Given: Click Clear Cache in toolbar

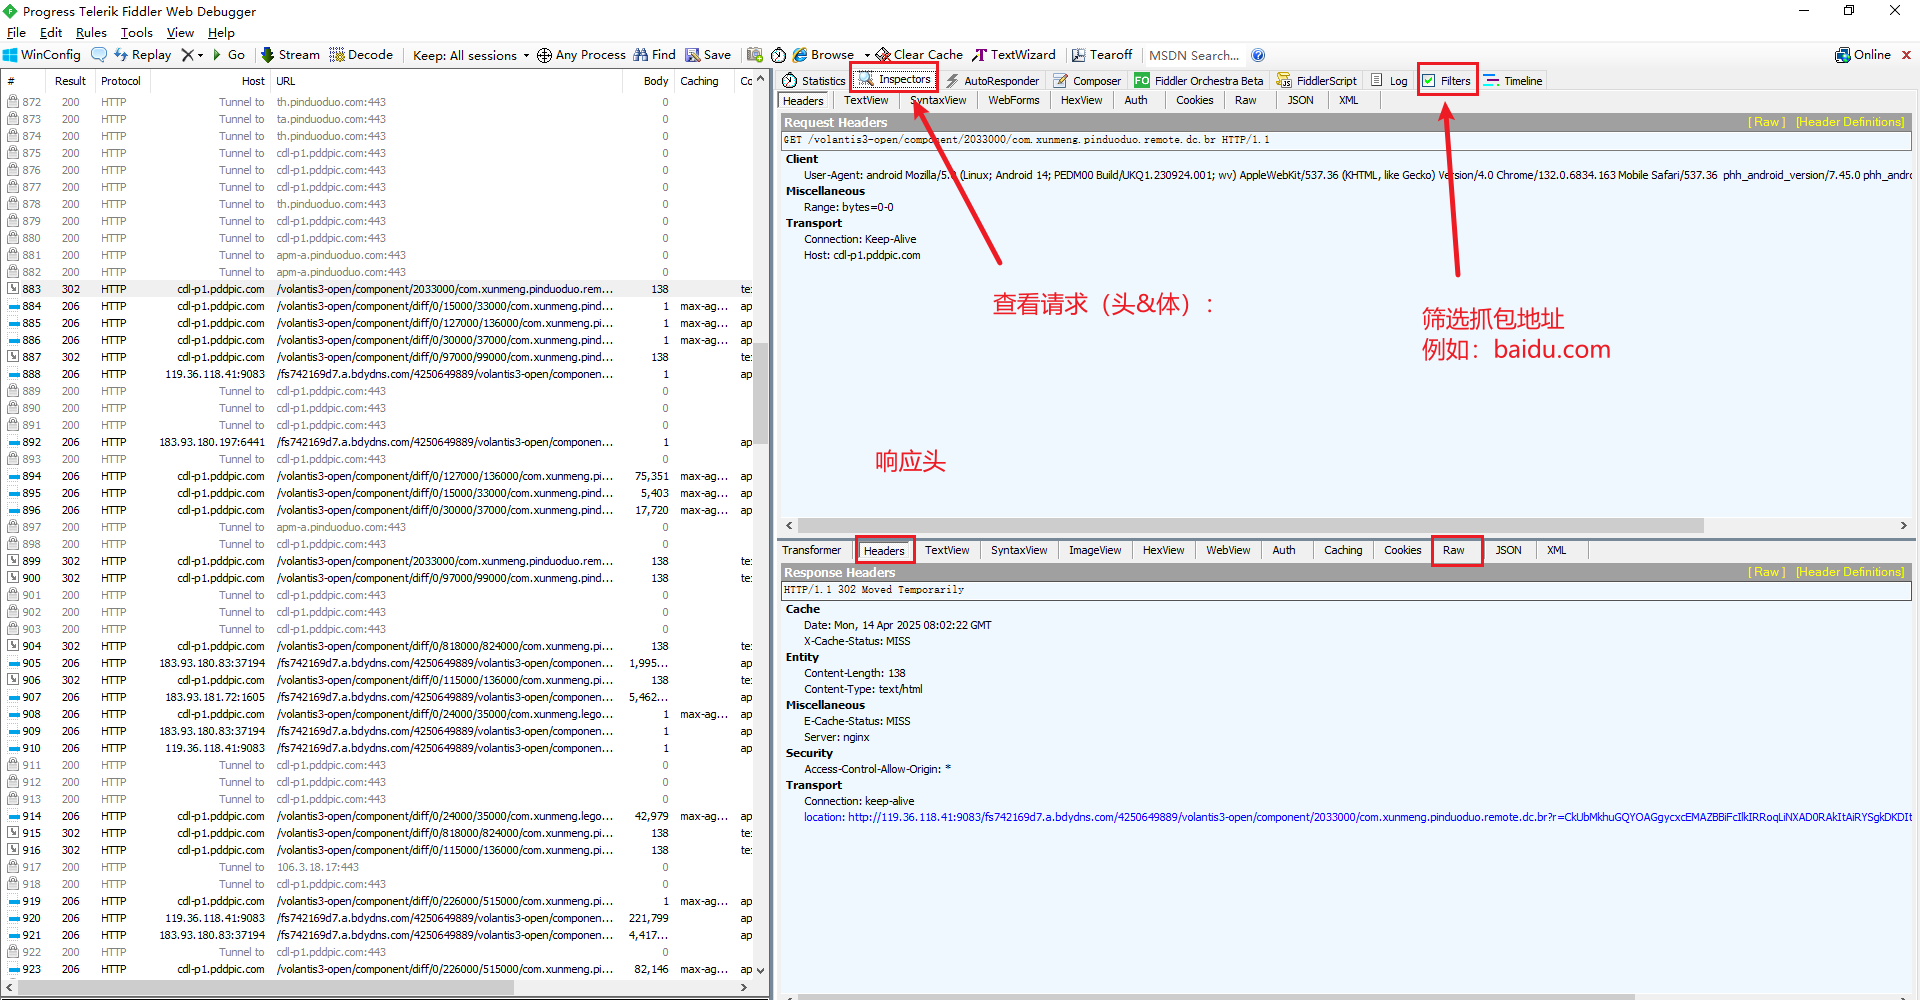Looking at the screenshot, I should [919, 55].
